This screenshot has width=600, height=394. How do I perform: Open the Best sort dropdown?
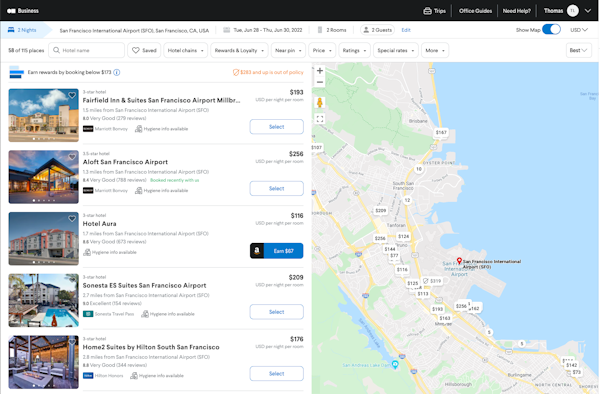pyautogui.click(x=578, y=50)
